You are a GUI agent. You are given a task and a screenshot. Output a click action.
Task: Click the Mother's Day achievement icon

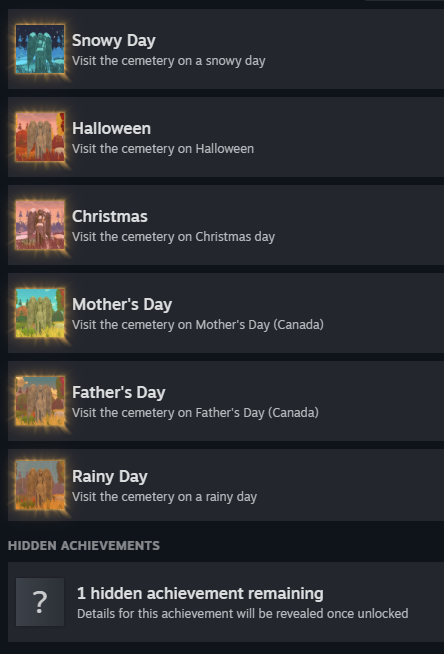(x=40, y=313)
